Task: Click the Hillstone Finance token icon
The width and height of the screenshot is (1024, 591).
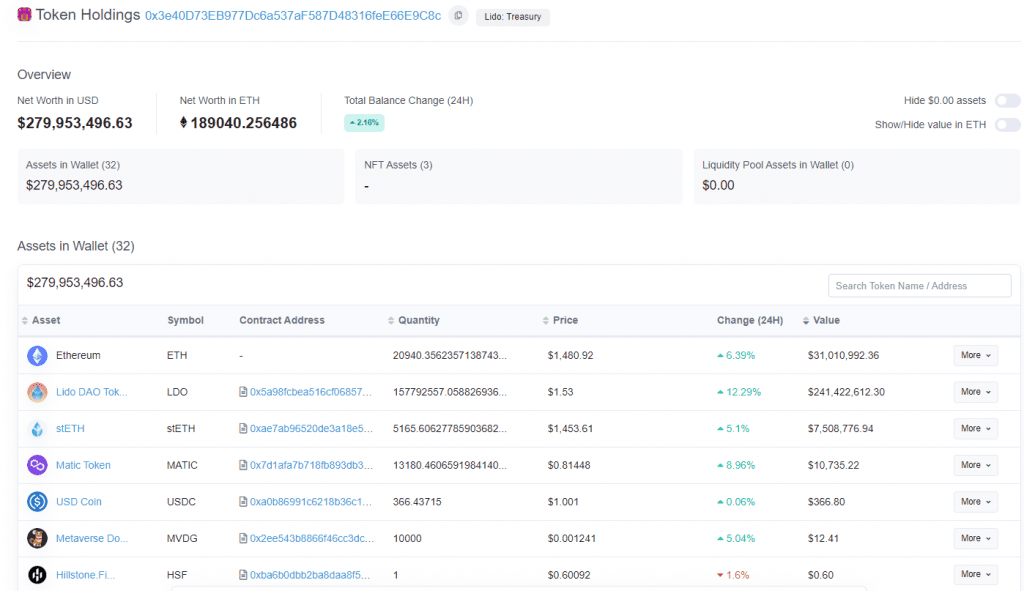Action: tap(37, 575)
